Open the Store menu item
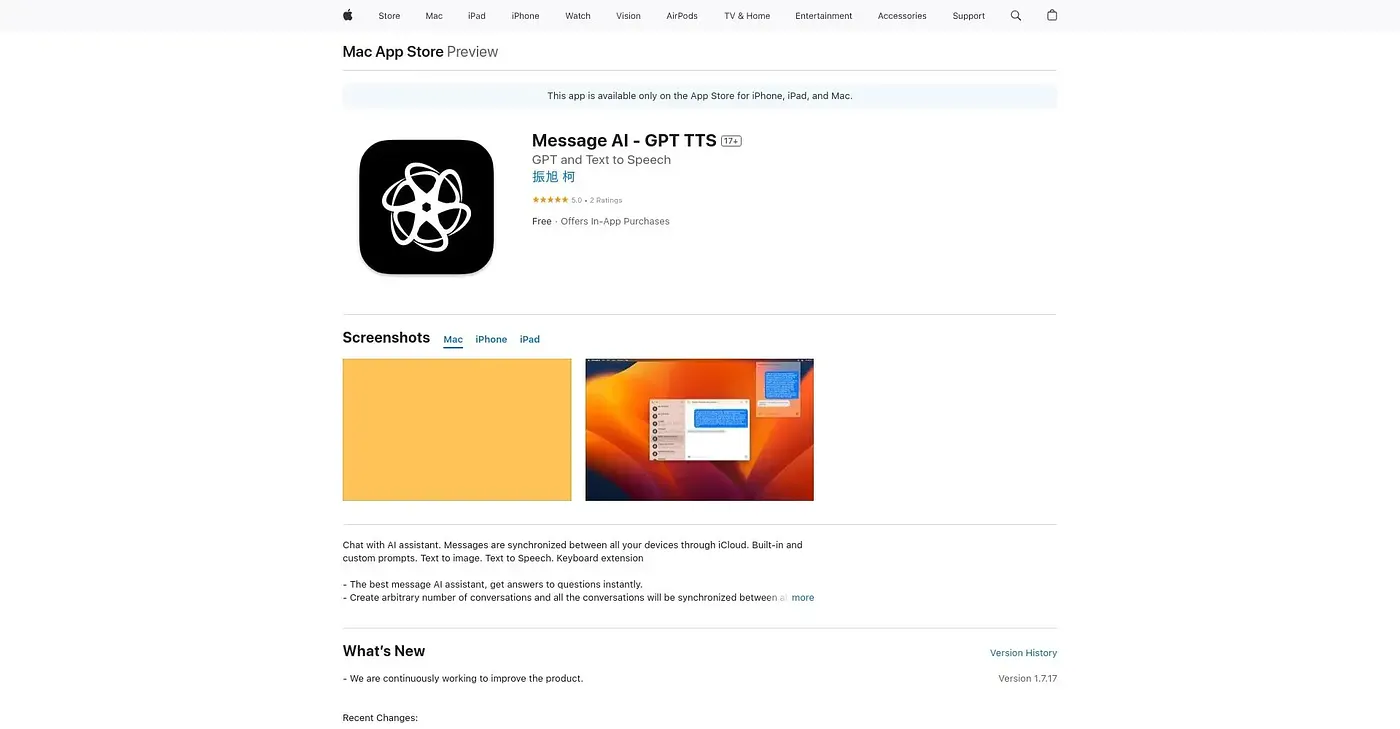1400x729 pixels. [389, 16]
